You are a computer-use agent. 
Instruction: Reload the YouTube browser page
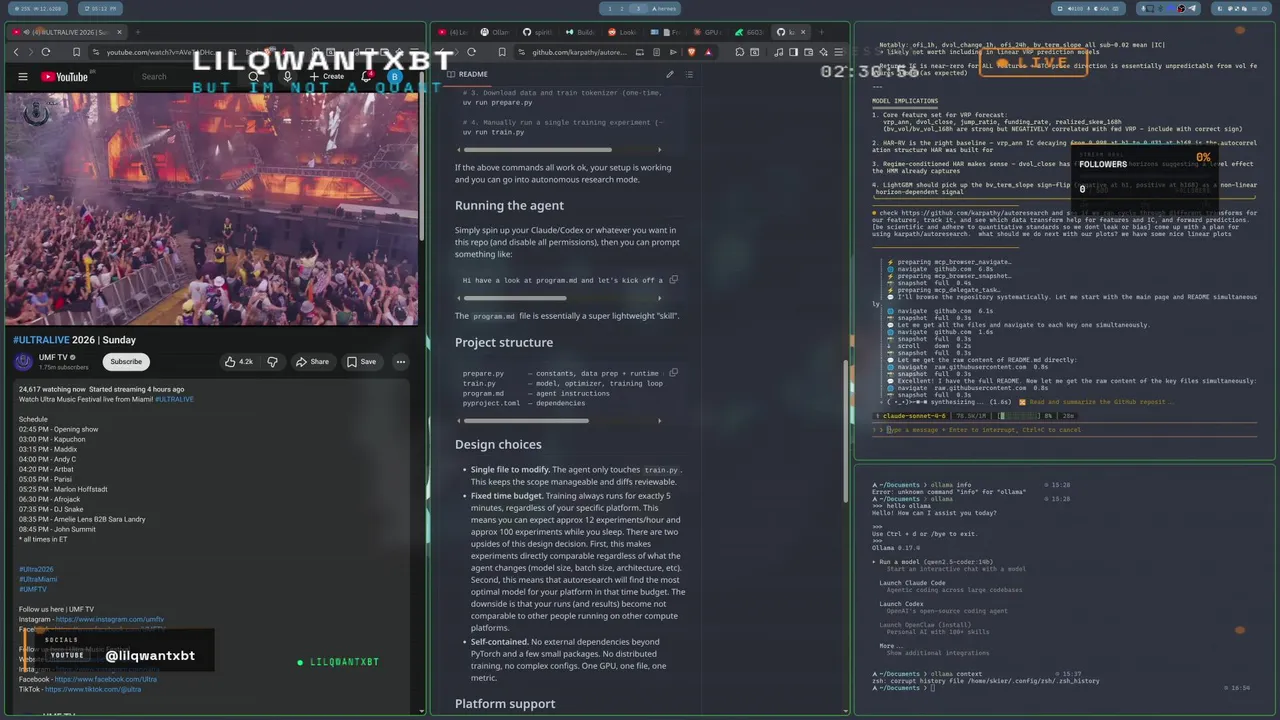coord(46,52)
